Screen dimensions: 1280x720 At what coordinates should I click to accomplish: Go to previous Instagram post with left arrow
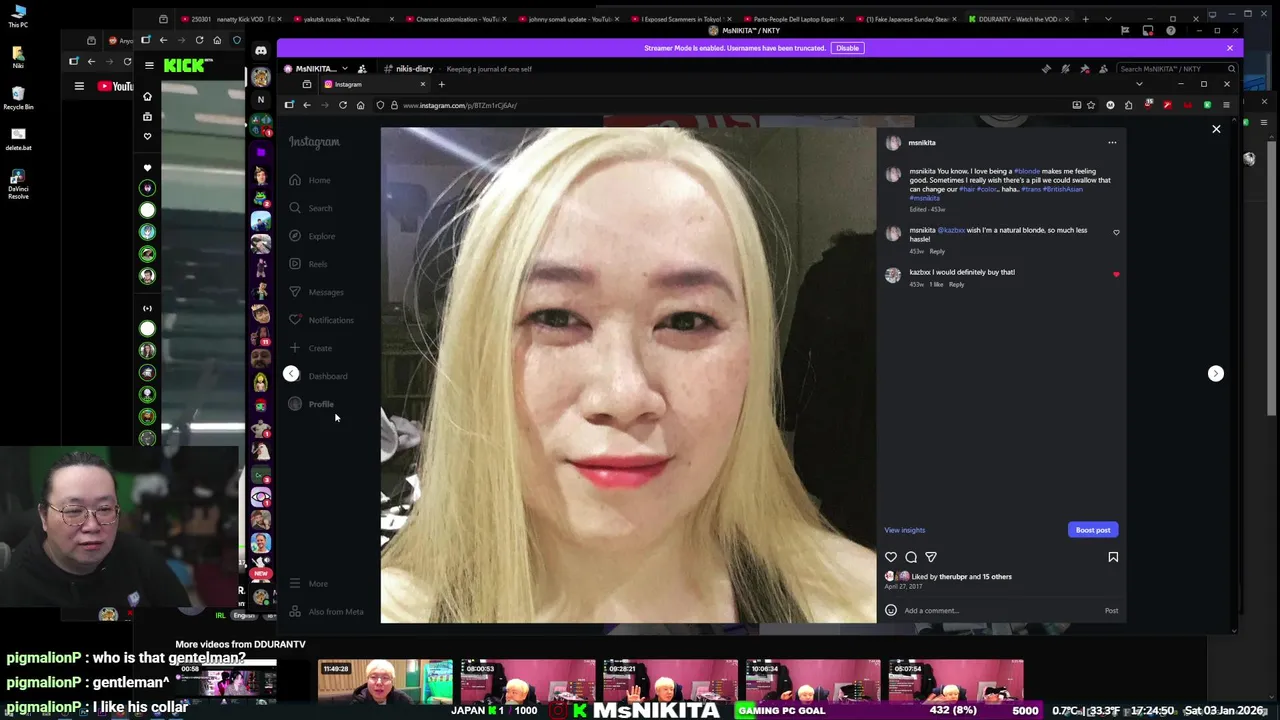pos(291,373)
